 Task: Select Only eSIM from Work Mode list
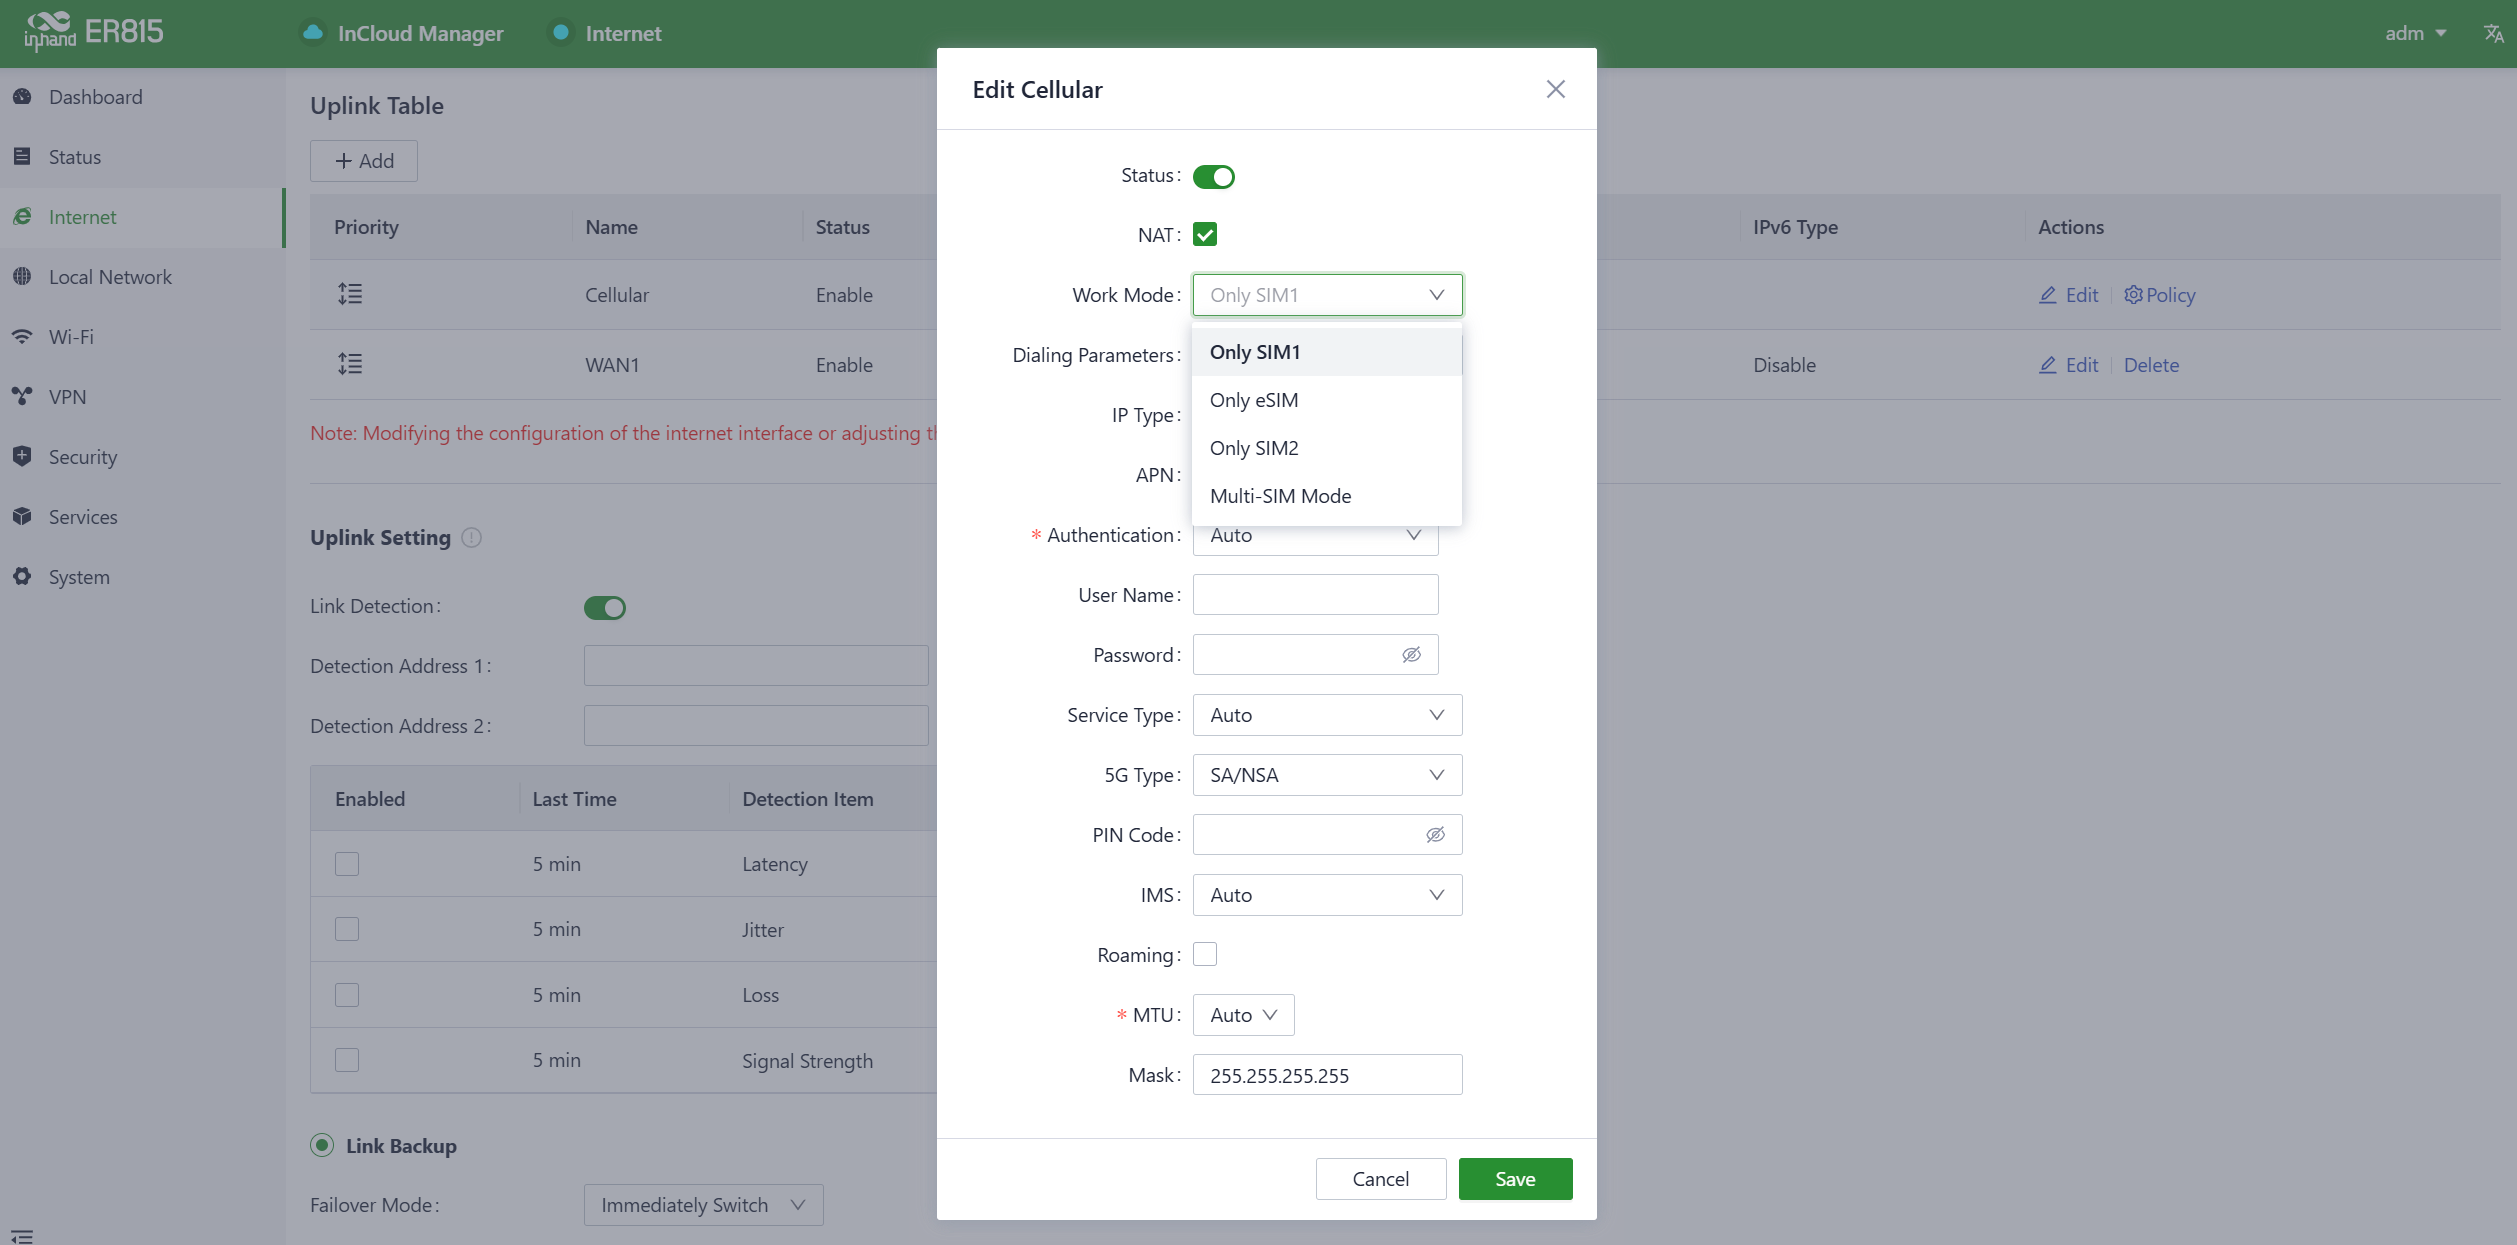(x=1254, y=400)
